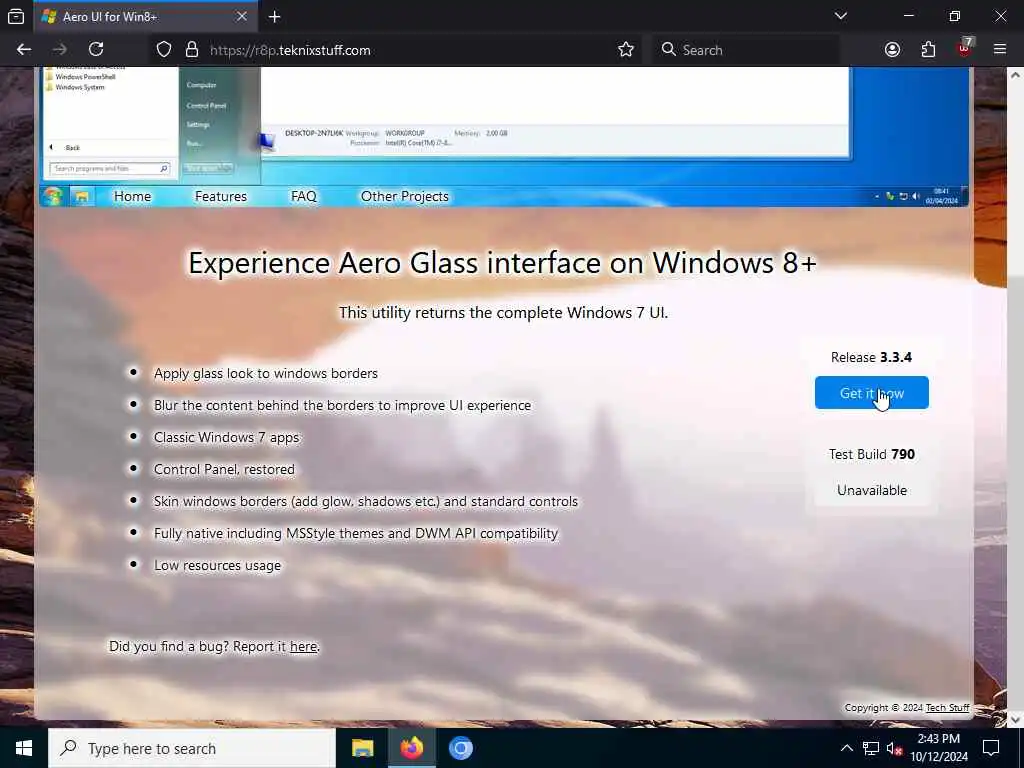Click 'Control Panel, restored' list item

pos(224,470)
